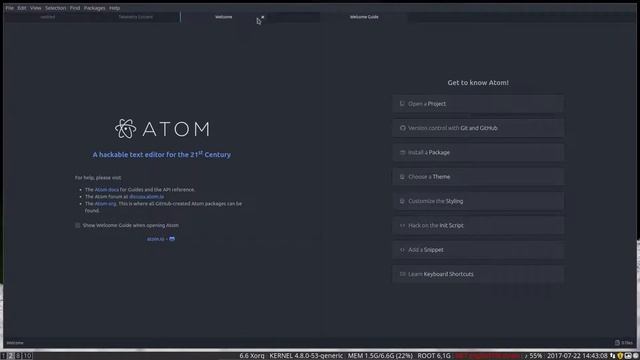Click the code icon beside Hack on Init Script
Image resolution: width=640 pixels, height=360 pixels.
tap(402, 225)
